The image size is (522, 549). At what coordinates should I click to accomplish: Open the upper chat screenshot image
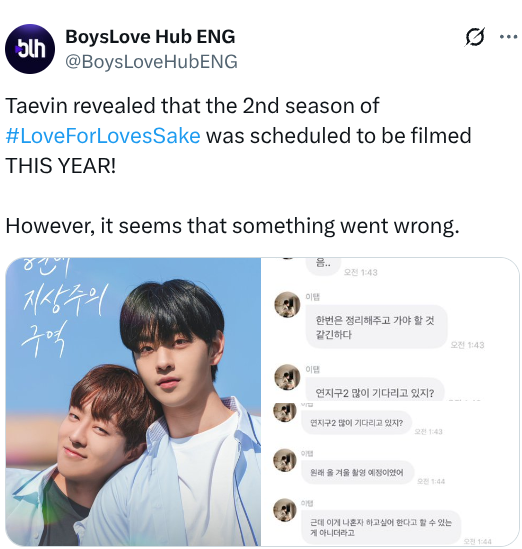pyautogui.click(x=390, y=329)
